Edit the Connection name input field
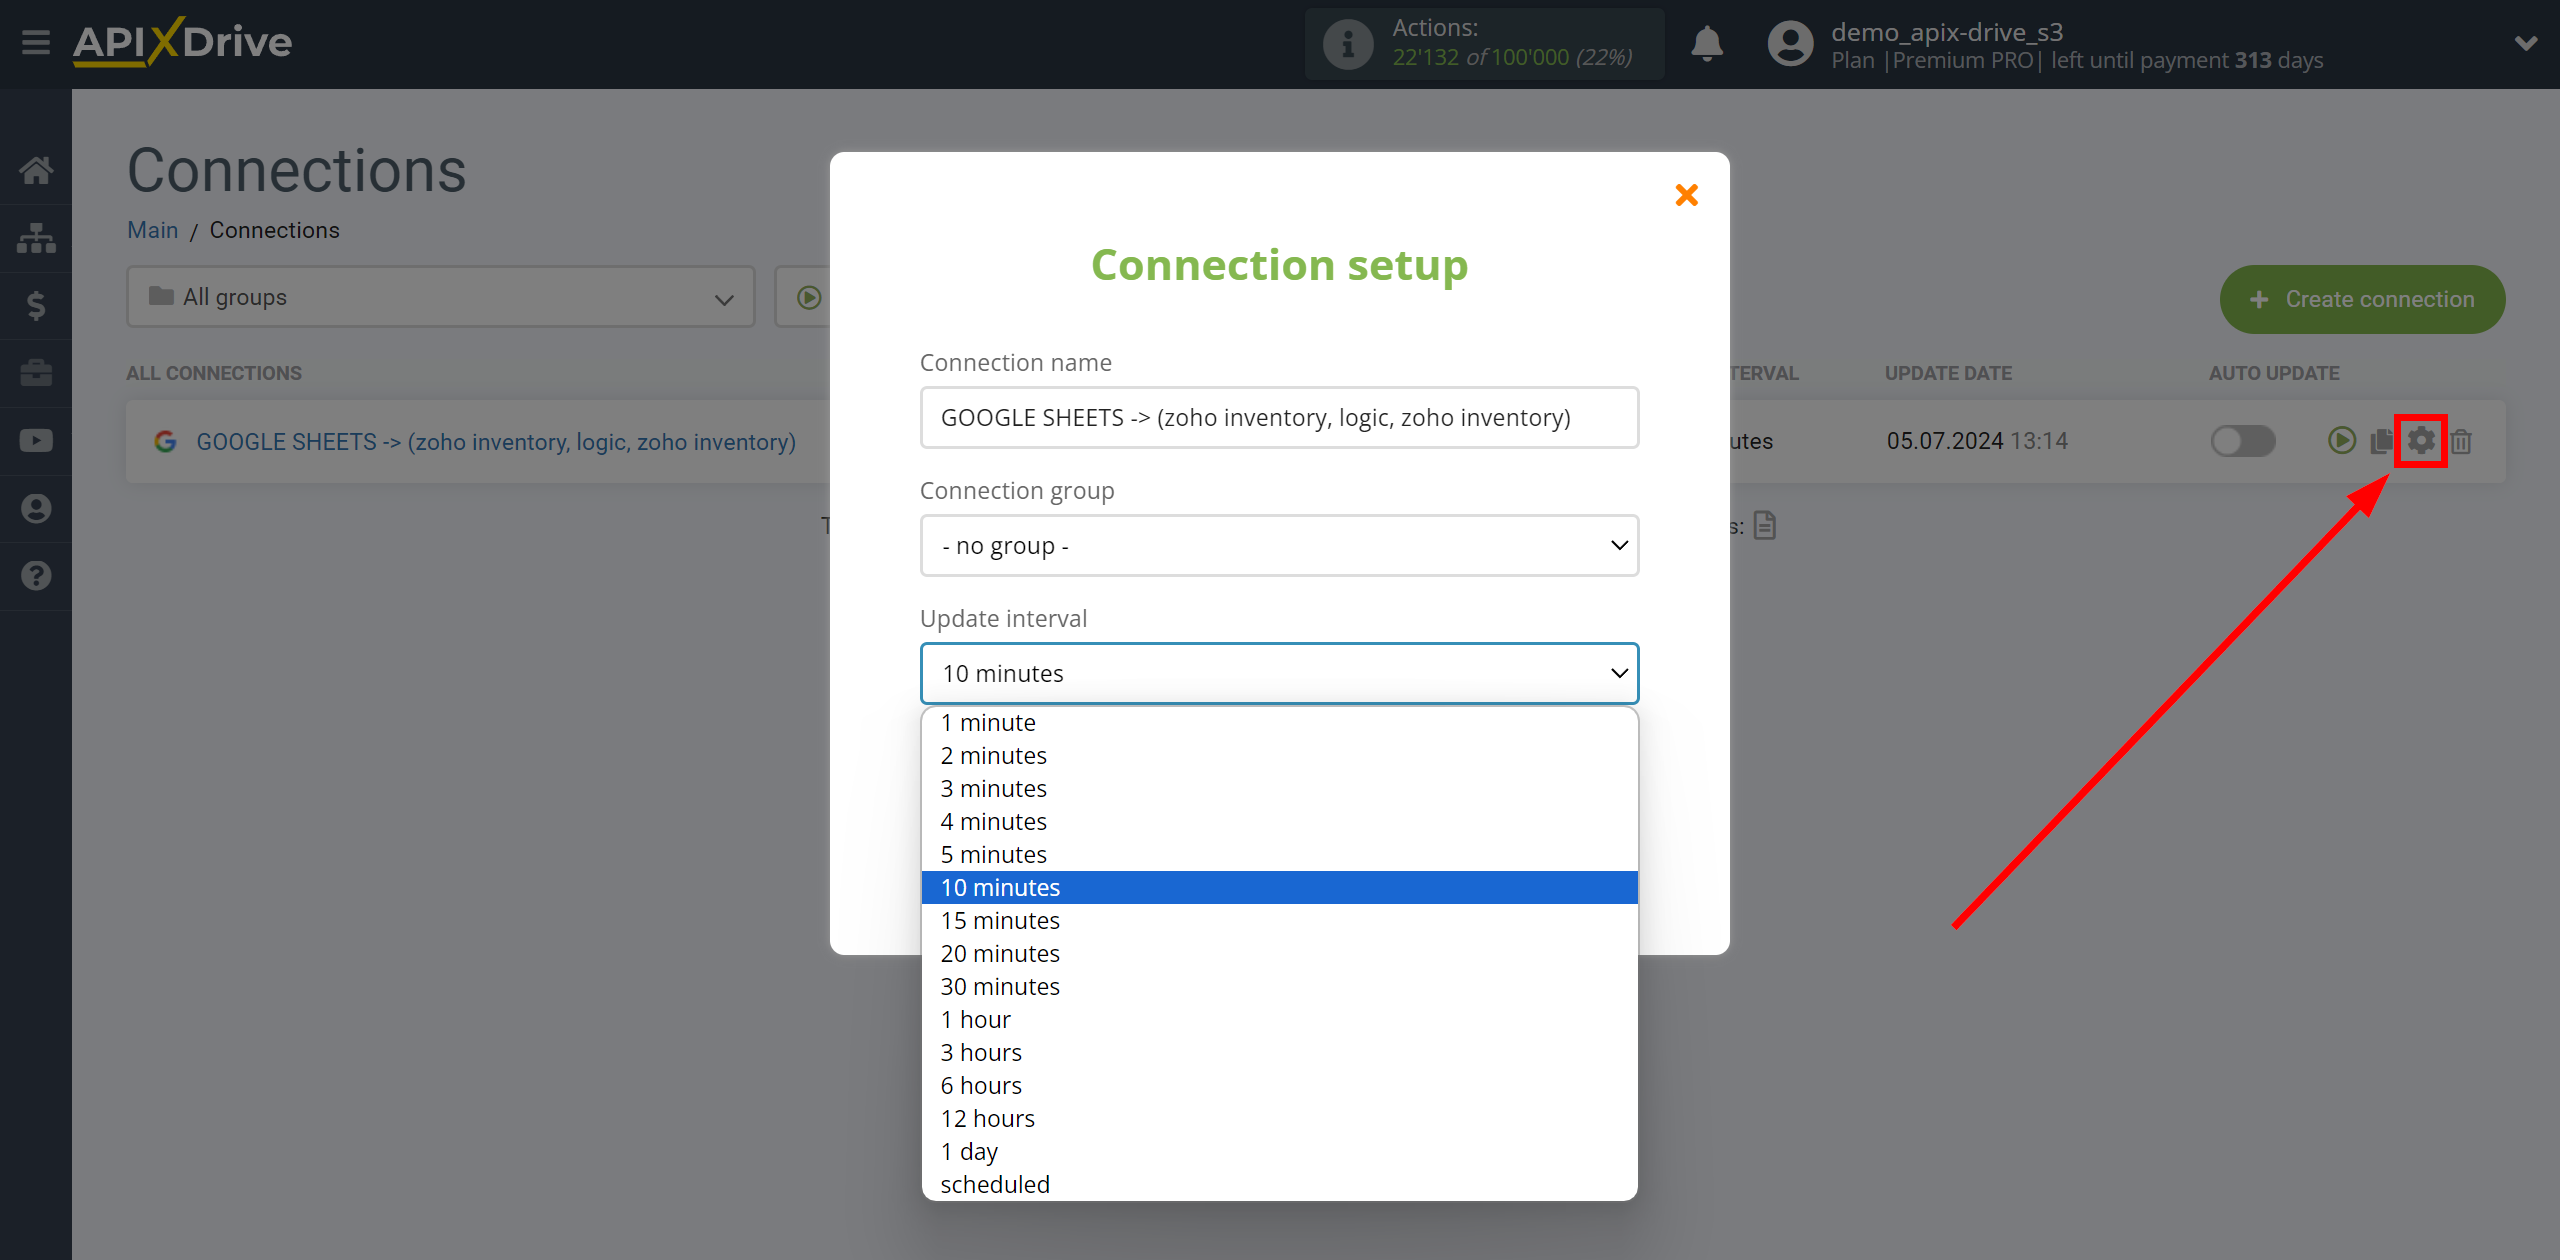The height and width of the screenshot is (1260, 2560). click(x=1280, y=416)
